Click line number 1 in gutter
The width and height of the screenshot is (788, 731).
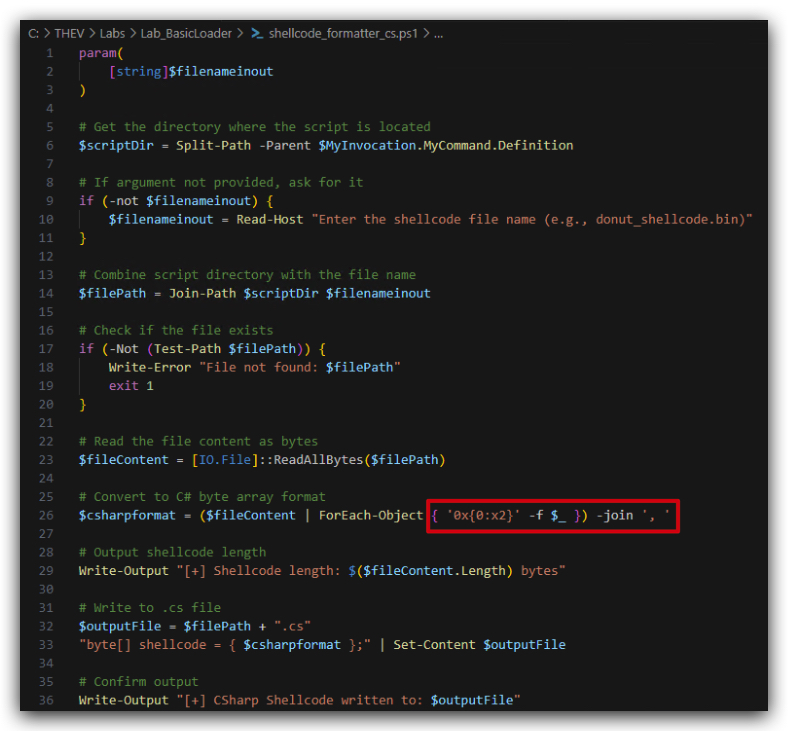tap(49, 53)
